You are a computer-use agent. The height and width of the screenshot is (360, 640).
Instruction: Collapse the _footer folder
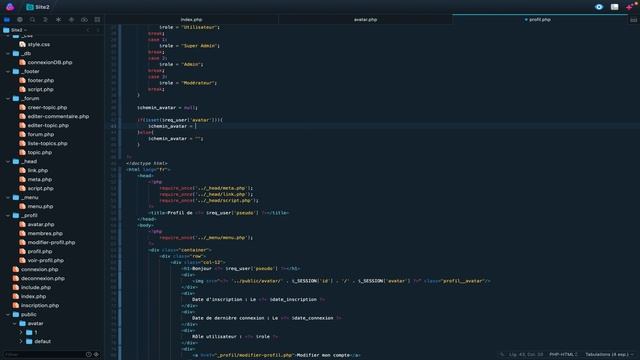click(8, 71)
